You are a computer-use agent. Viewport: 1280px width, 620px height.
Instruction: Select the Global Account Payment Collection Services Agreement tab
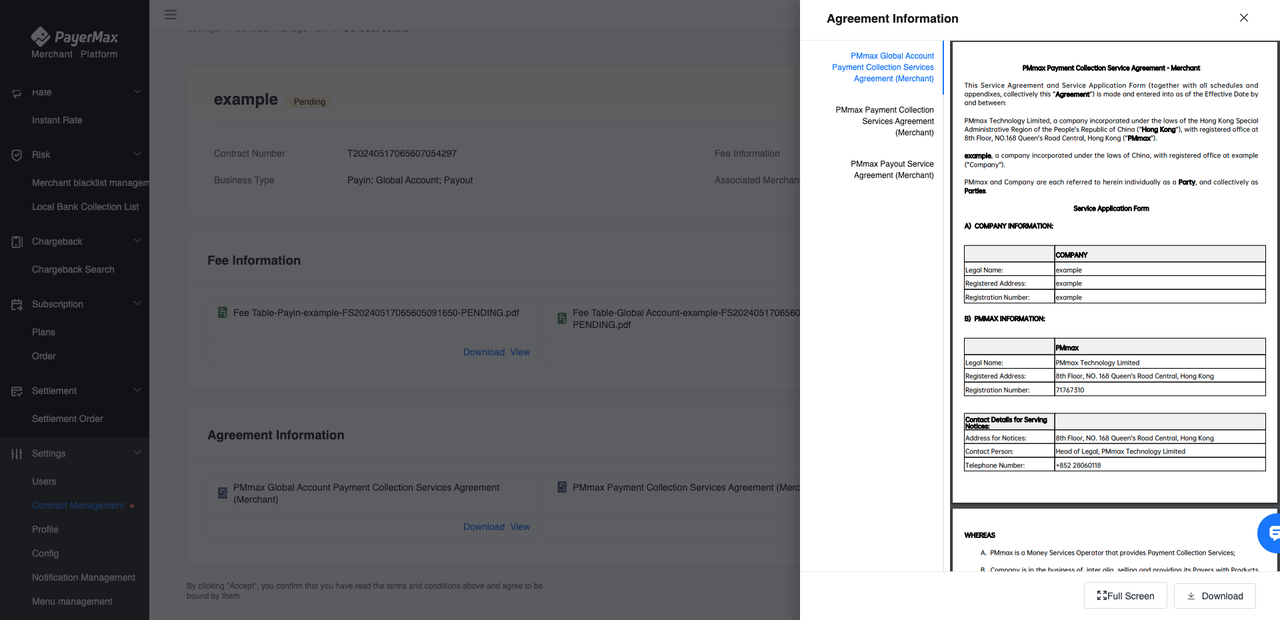click(x=883, y=67)
